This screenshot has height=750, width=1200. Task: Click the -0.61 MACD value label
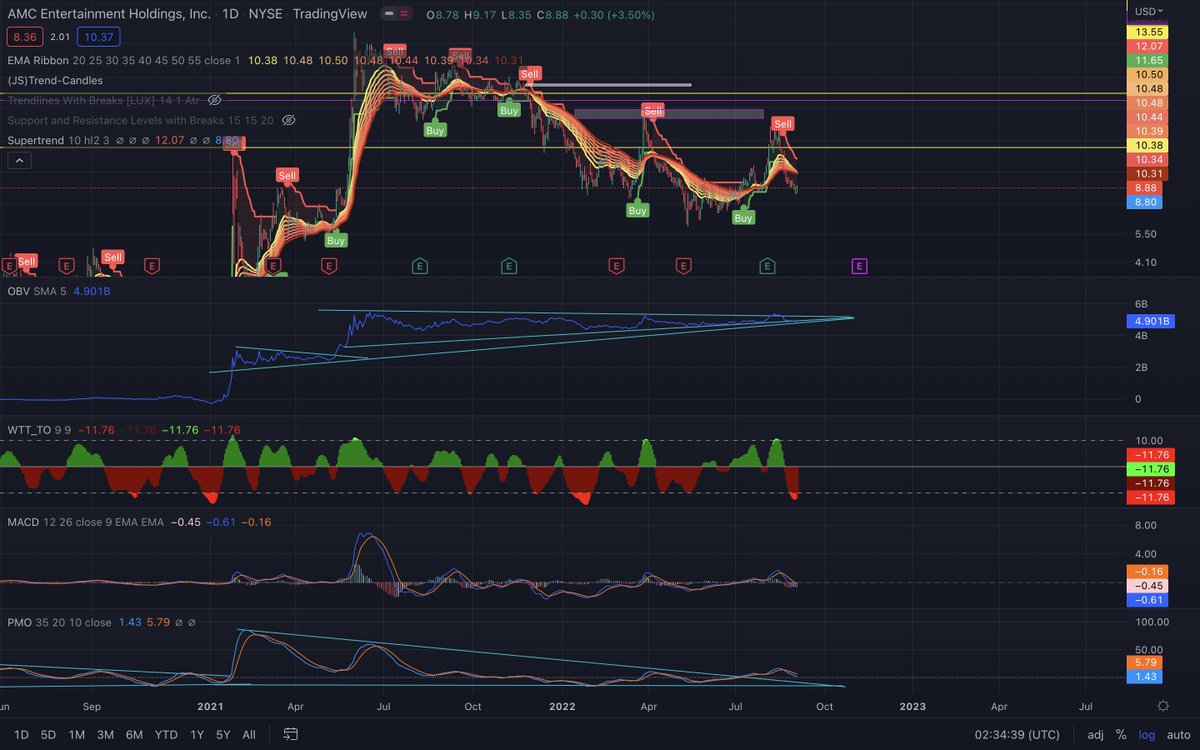coord(1147,599)
